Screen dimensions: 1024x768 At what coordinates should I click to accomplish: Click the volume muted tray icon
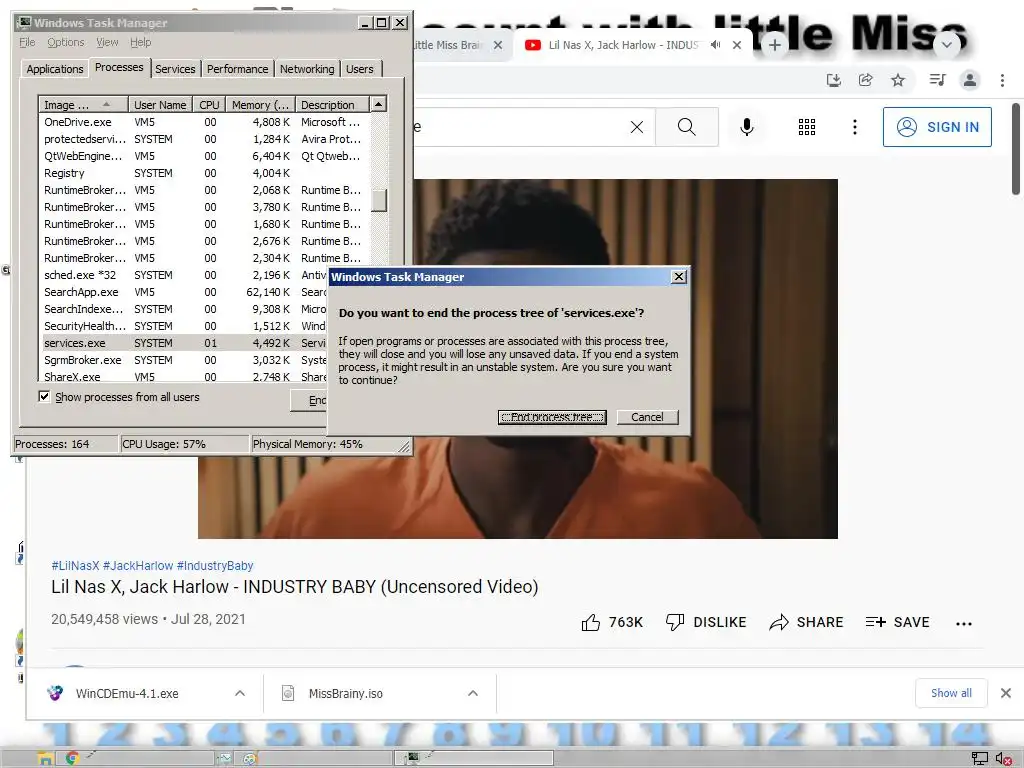(1004, 758)
